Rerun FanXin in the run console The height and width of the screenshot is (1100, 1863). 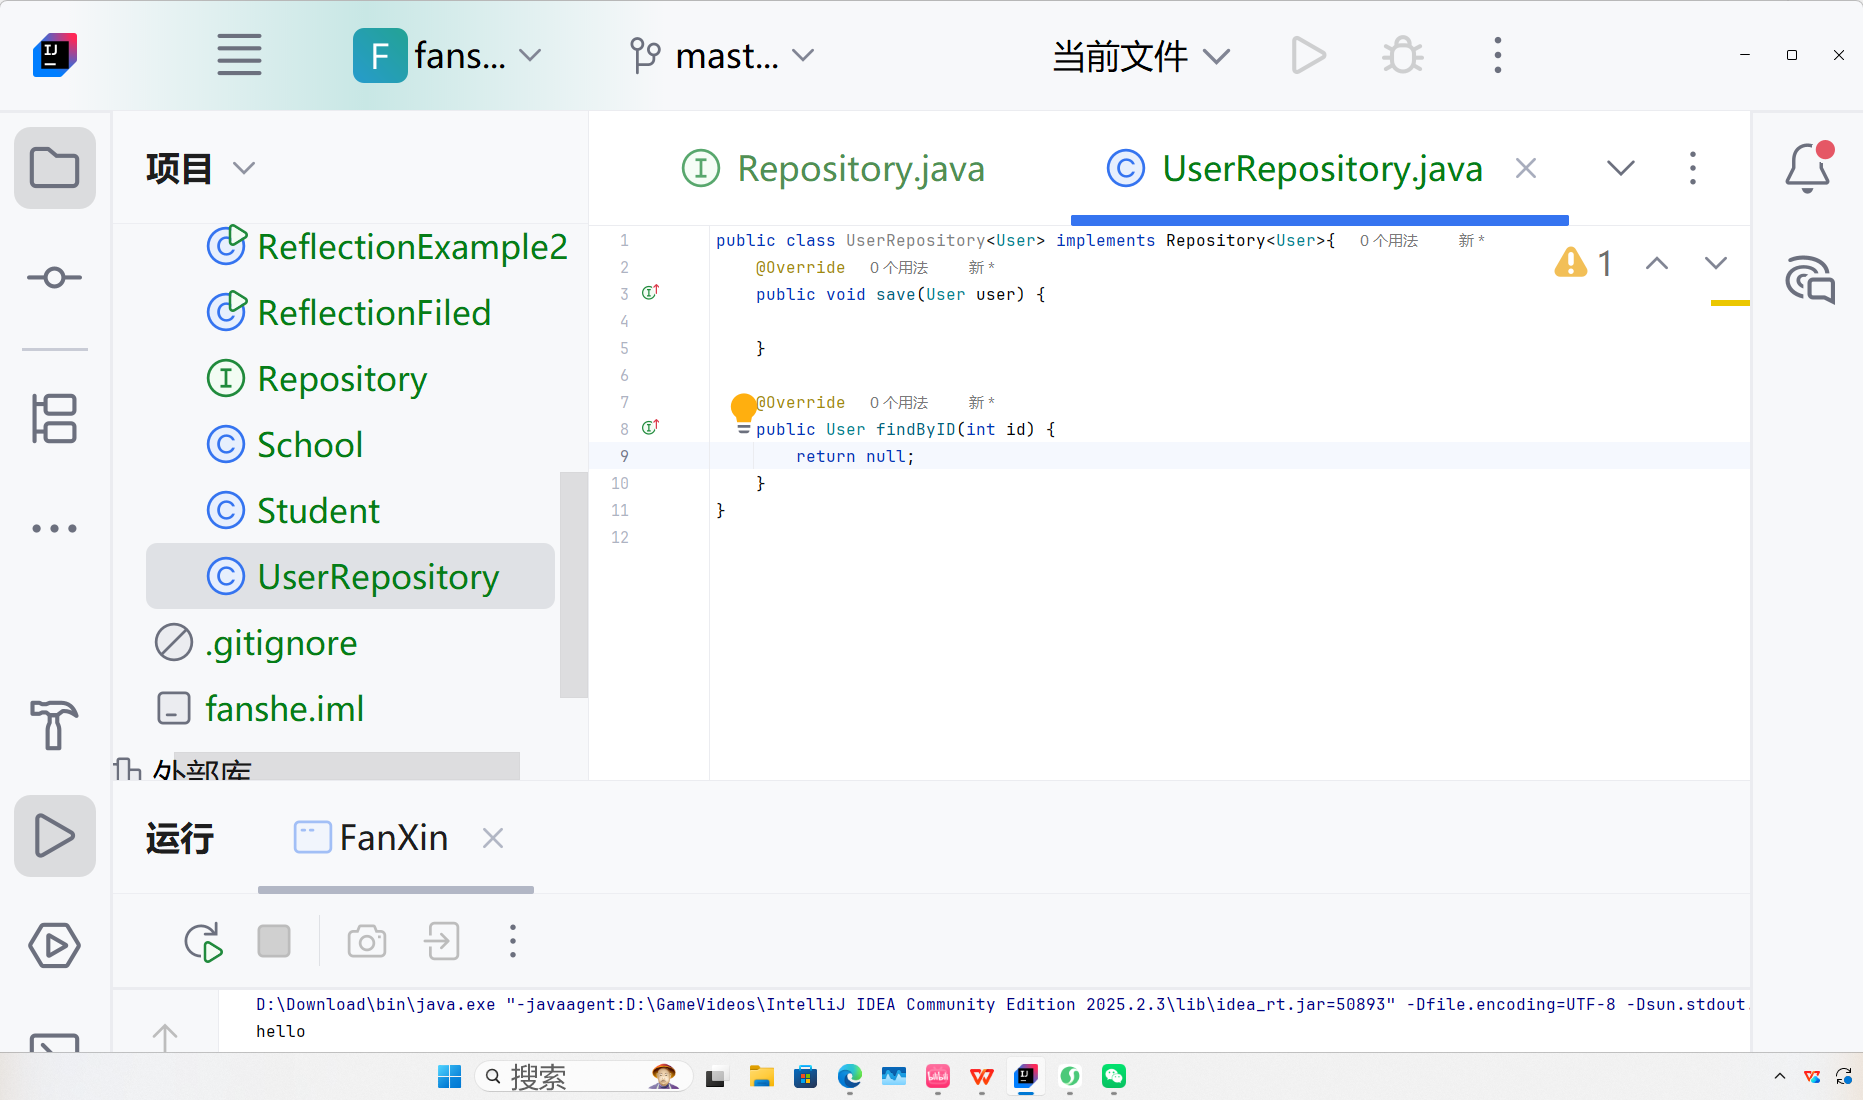pos(203,941)
